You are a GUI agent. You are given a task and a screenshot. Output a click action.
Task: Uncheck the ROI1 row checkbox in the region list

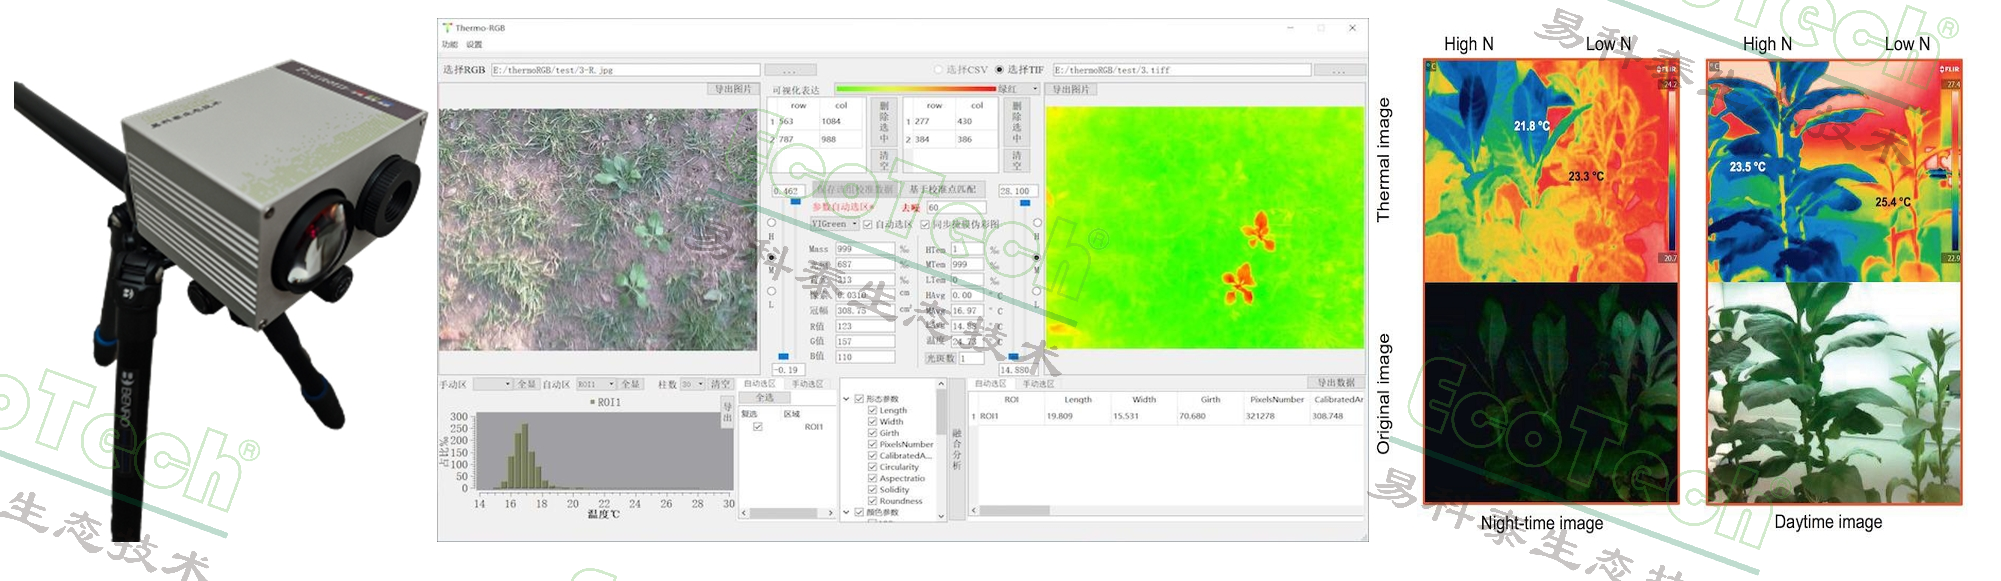click(x=757, y=427)
